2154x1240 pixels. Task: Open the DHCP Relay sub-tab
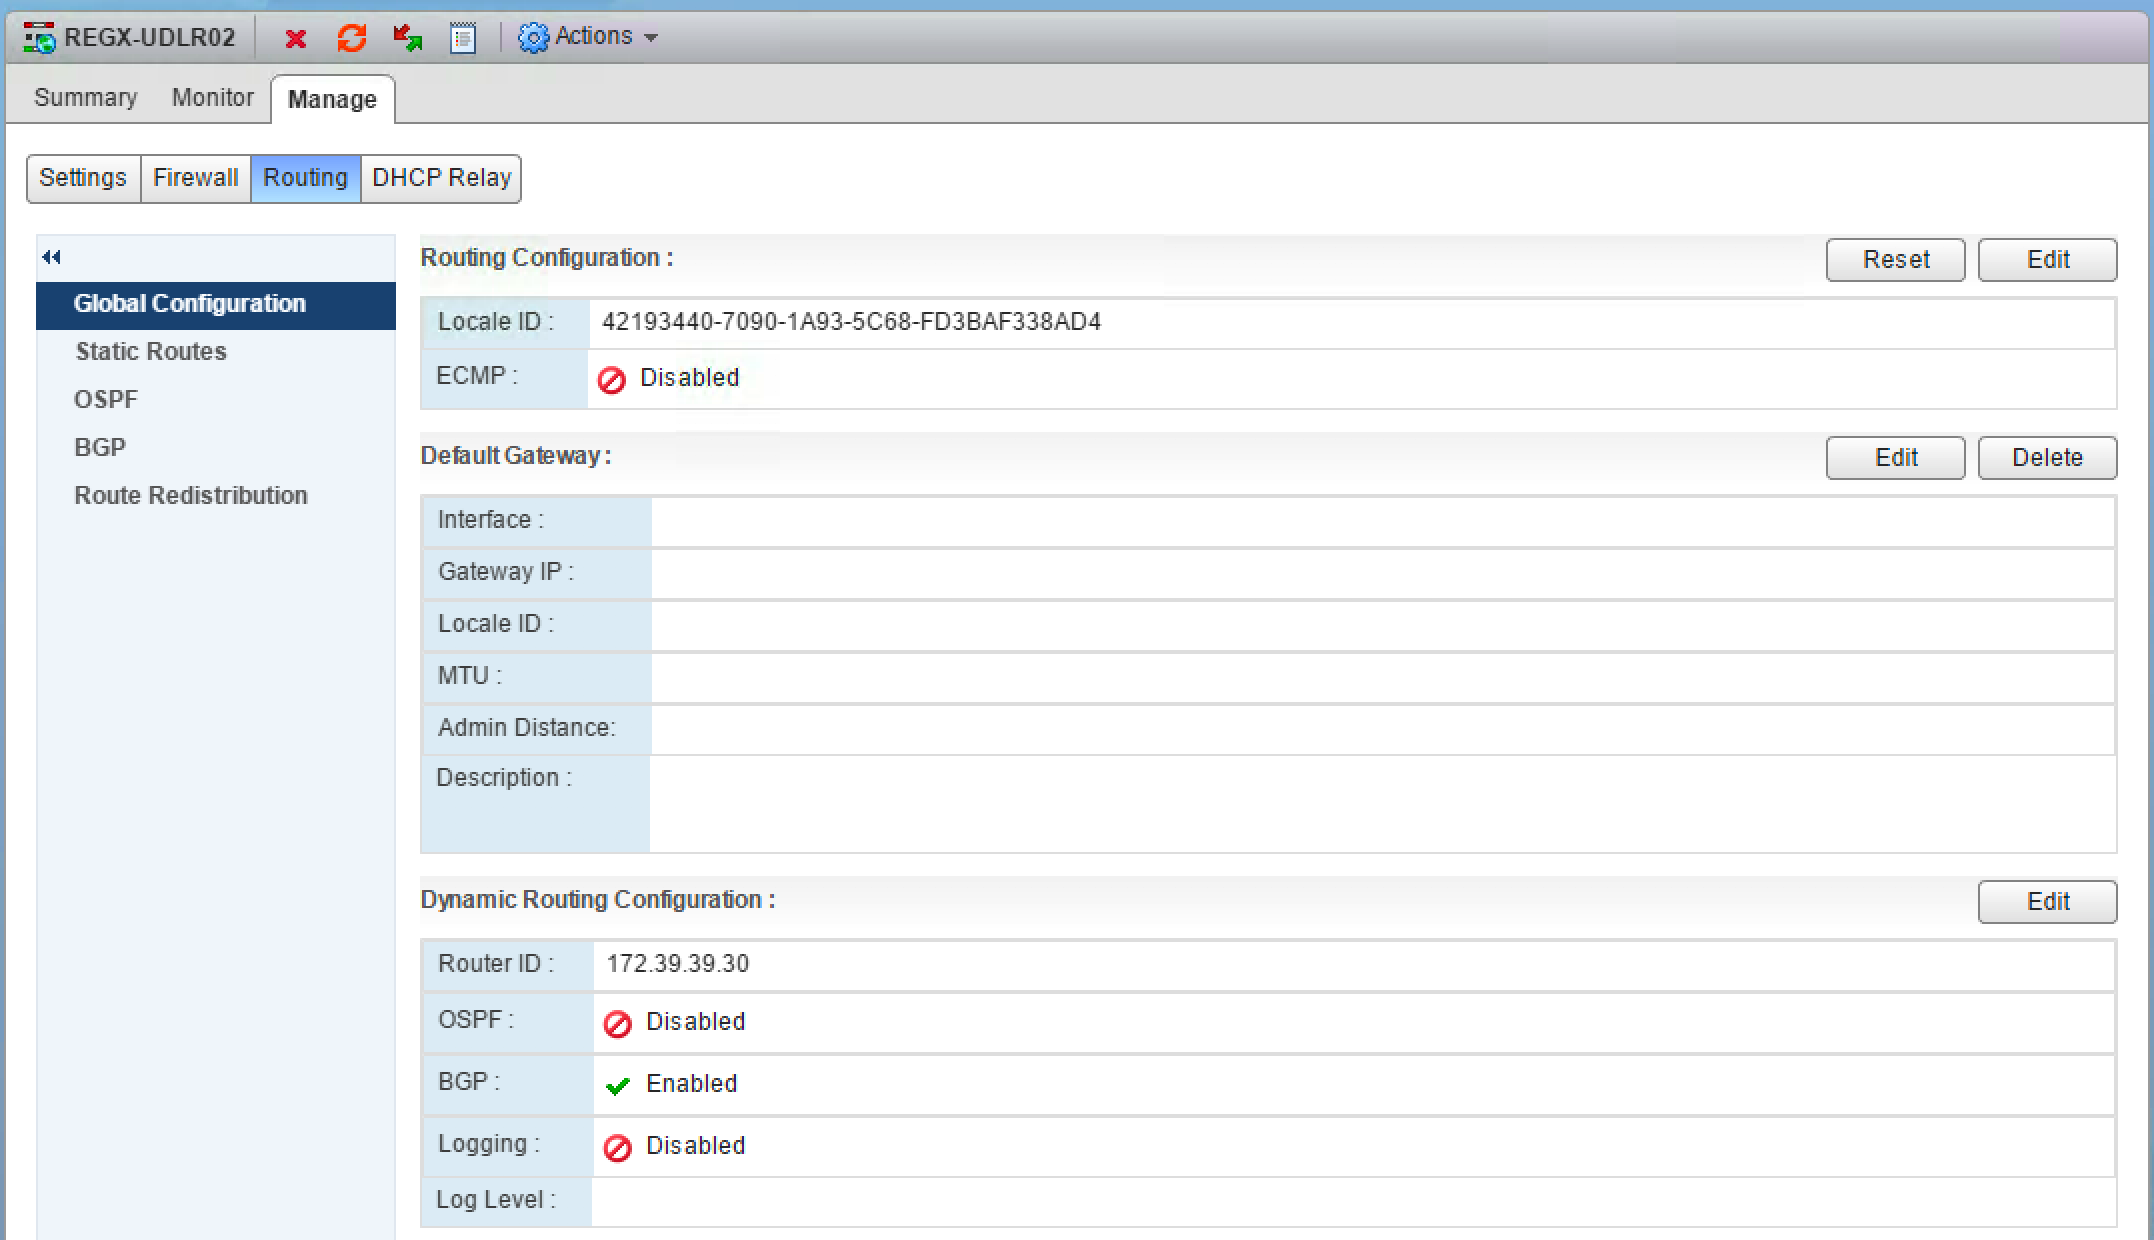[441, 178]
